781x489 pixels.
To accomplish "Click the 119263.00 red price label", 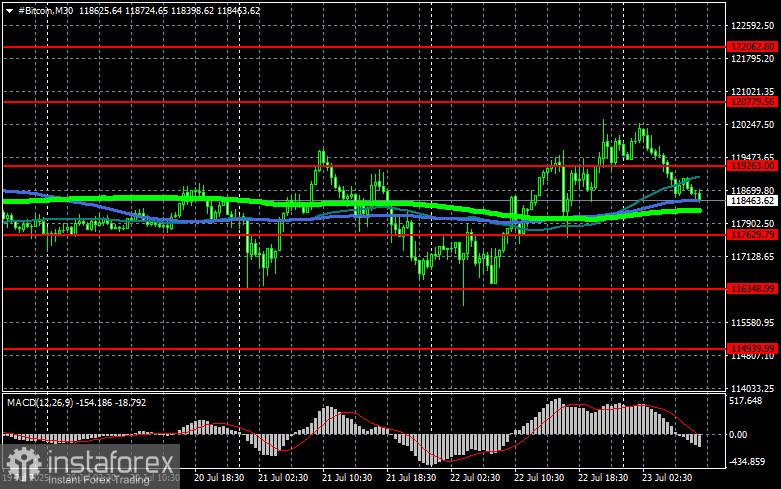I will point(752,166).
